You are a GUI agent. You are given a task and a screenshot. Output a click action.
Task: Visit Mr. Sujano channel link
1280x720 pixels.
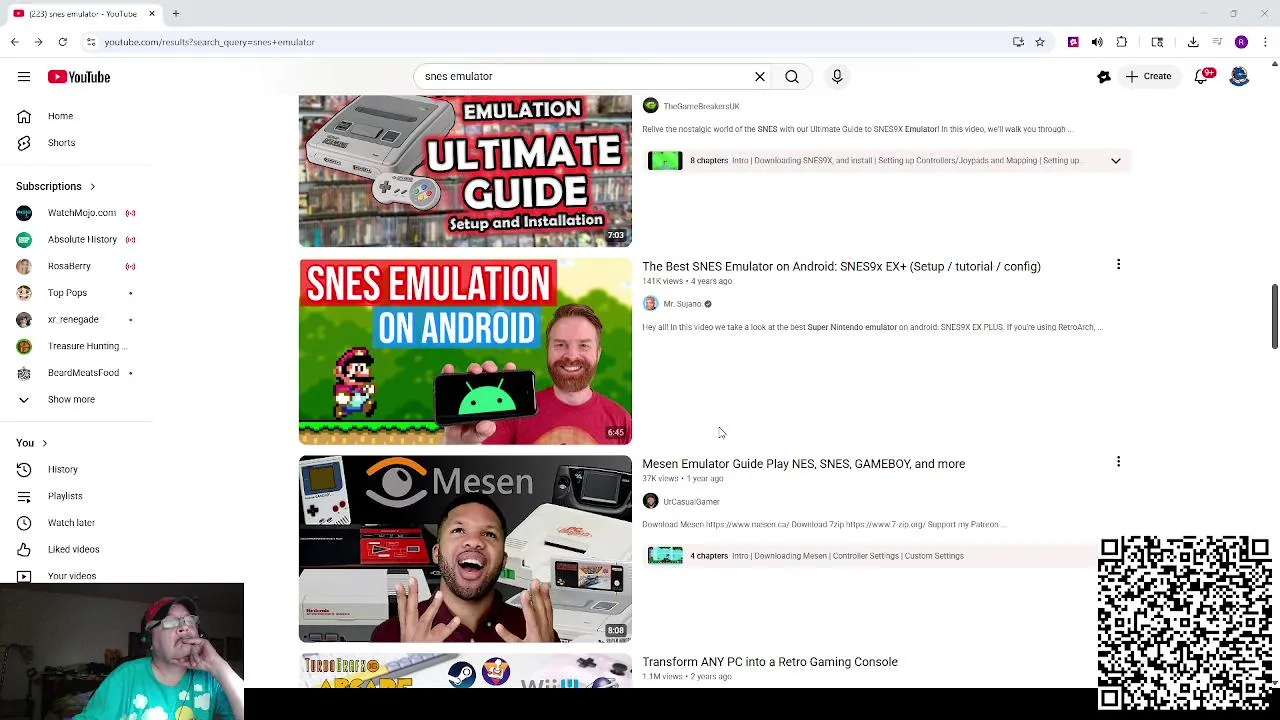(x=682, y=304)
